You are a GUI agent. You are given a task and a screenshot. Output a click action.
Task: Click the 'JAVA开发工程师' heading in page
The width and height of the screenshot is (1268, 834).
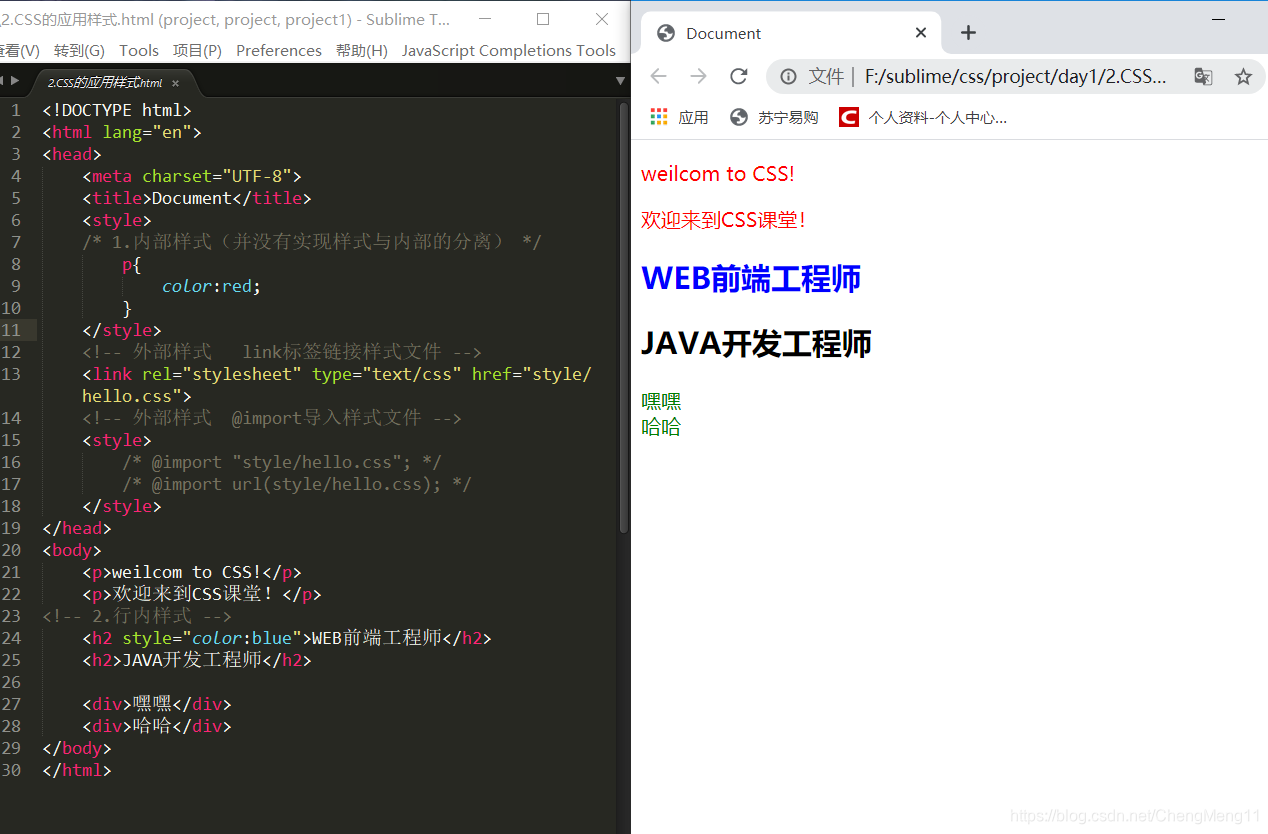tap(756, 344)
